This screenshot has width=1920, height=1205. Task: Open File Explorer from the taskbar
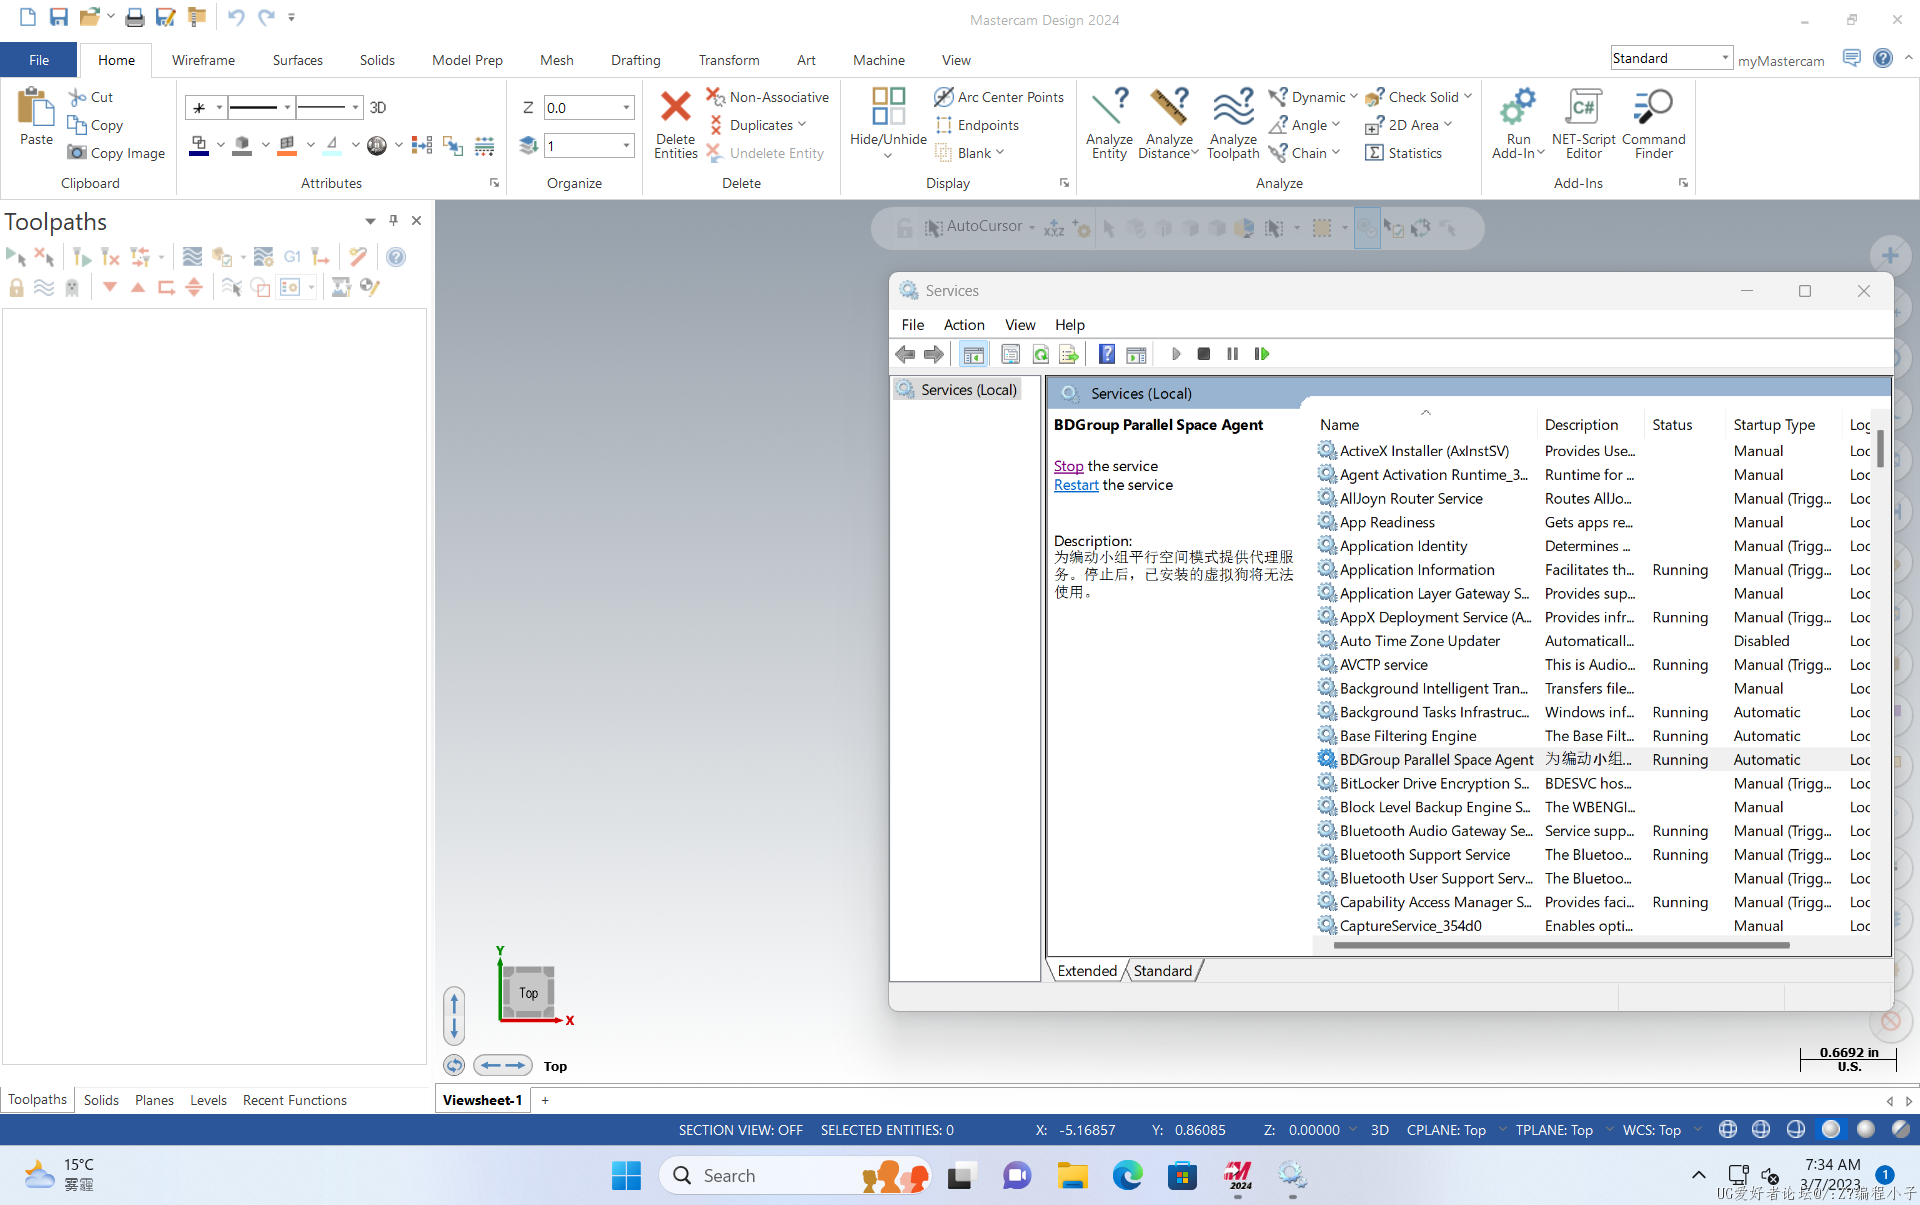pyautogui.click(x=1072, y=1176)
